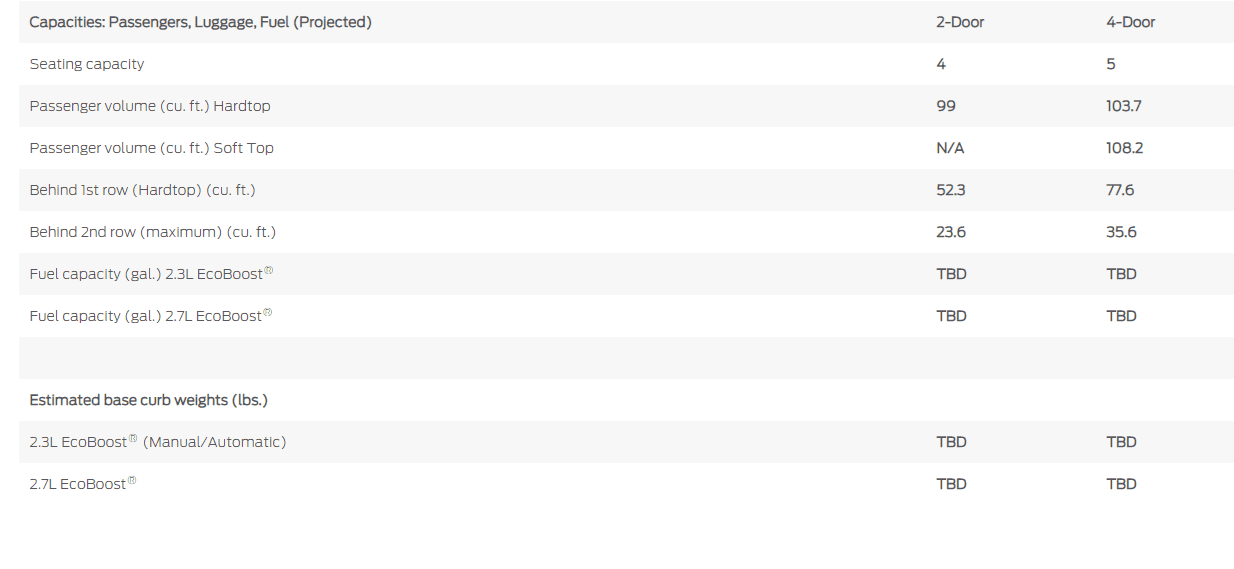Select the N/A Soft Top value
This screenshot has width=1234, height=569.
coord(950,148)
